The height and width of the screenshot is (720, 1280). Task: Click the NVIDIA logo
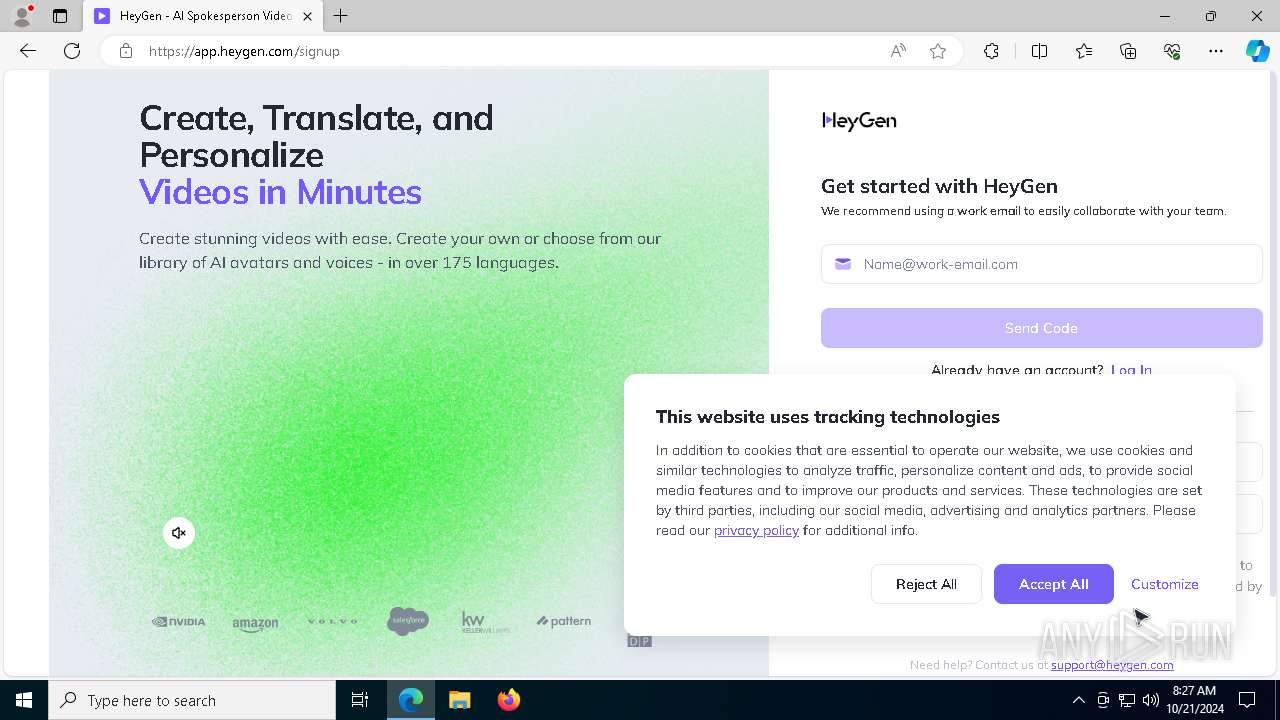point(178,621)
